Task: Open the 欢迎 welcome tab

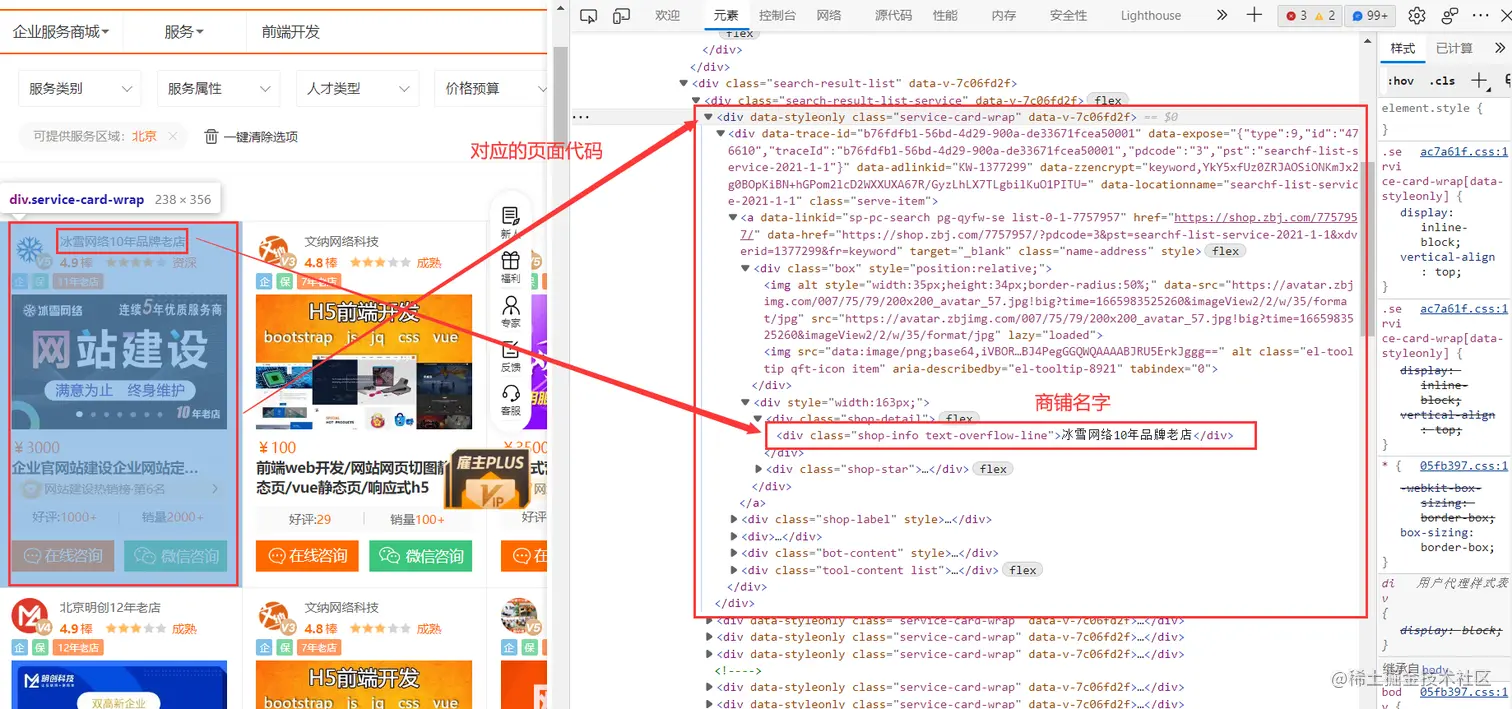Action: 667,15
